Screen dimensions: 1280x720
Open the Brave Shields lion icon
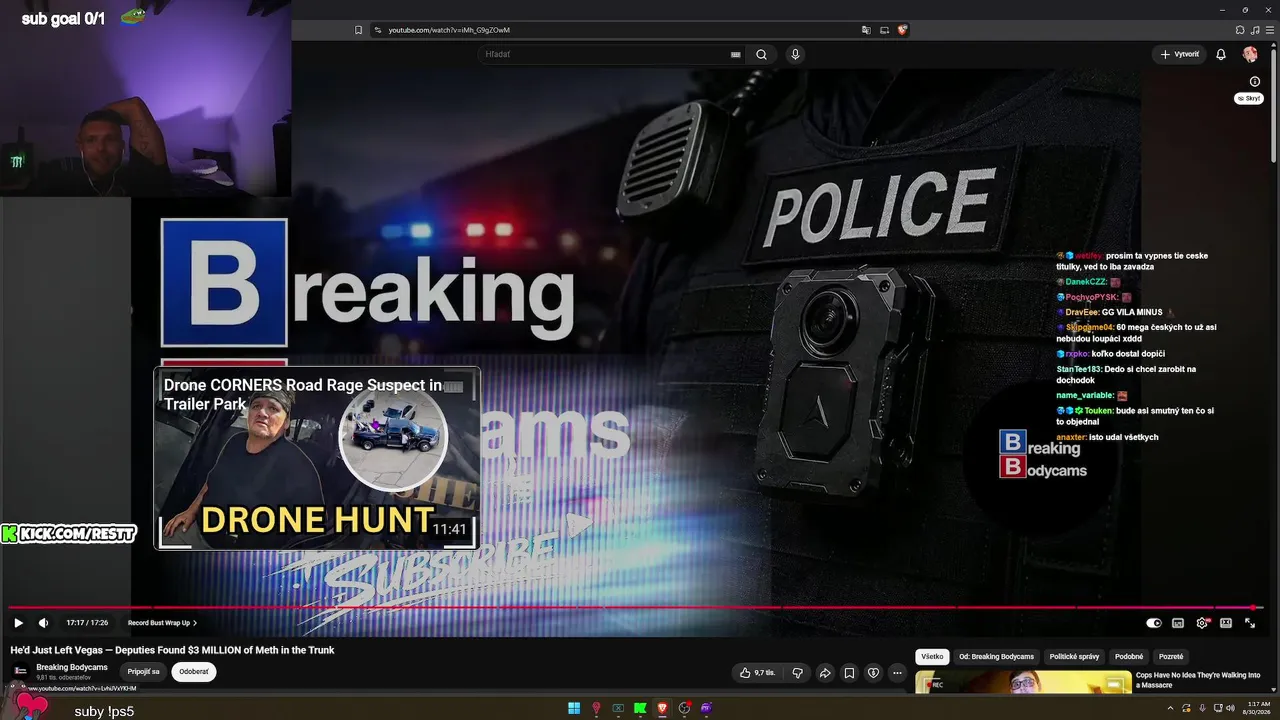(902, 30)
